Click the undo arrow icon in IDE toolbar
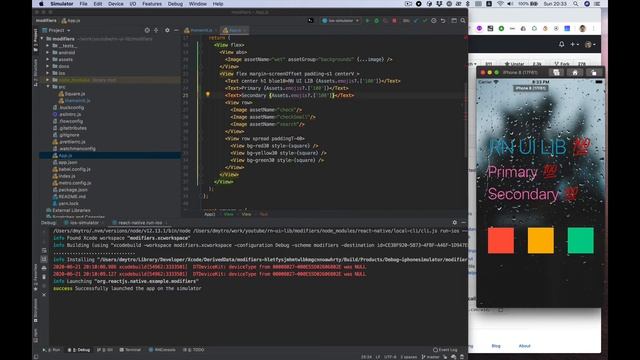The width and height of the screenshot is (640, 360). tap(443, 20)
